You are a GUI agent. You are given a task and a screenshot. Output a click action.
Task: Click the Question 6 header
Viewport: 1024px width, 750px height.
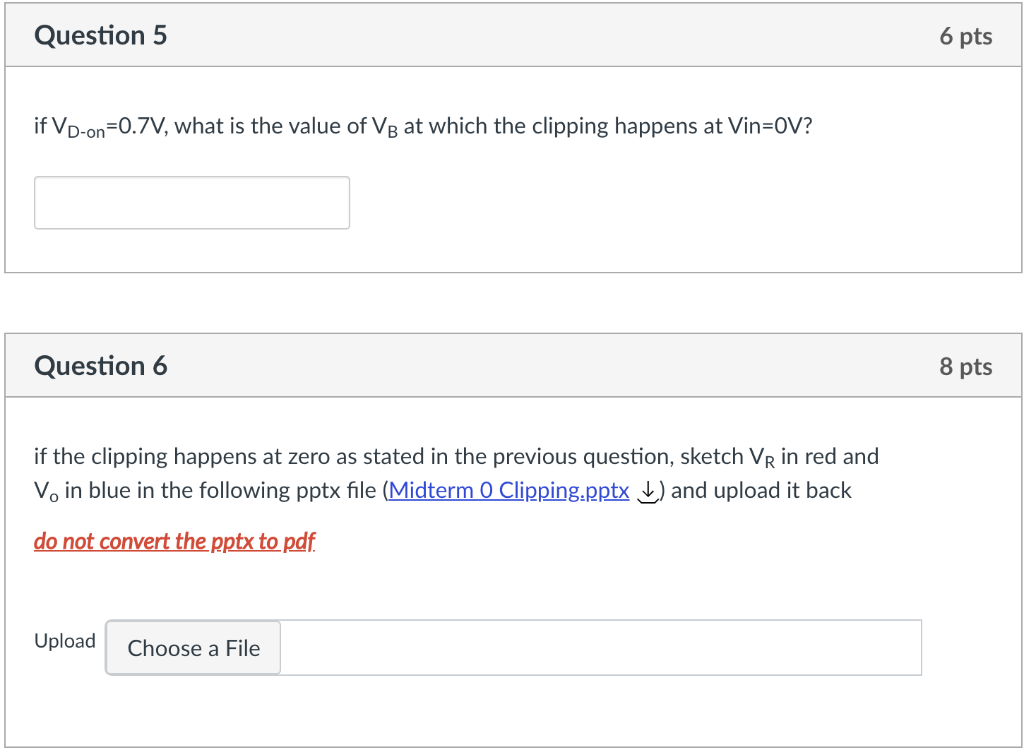(x=100, y=364)
